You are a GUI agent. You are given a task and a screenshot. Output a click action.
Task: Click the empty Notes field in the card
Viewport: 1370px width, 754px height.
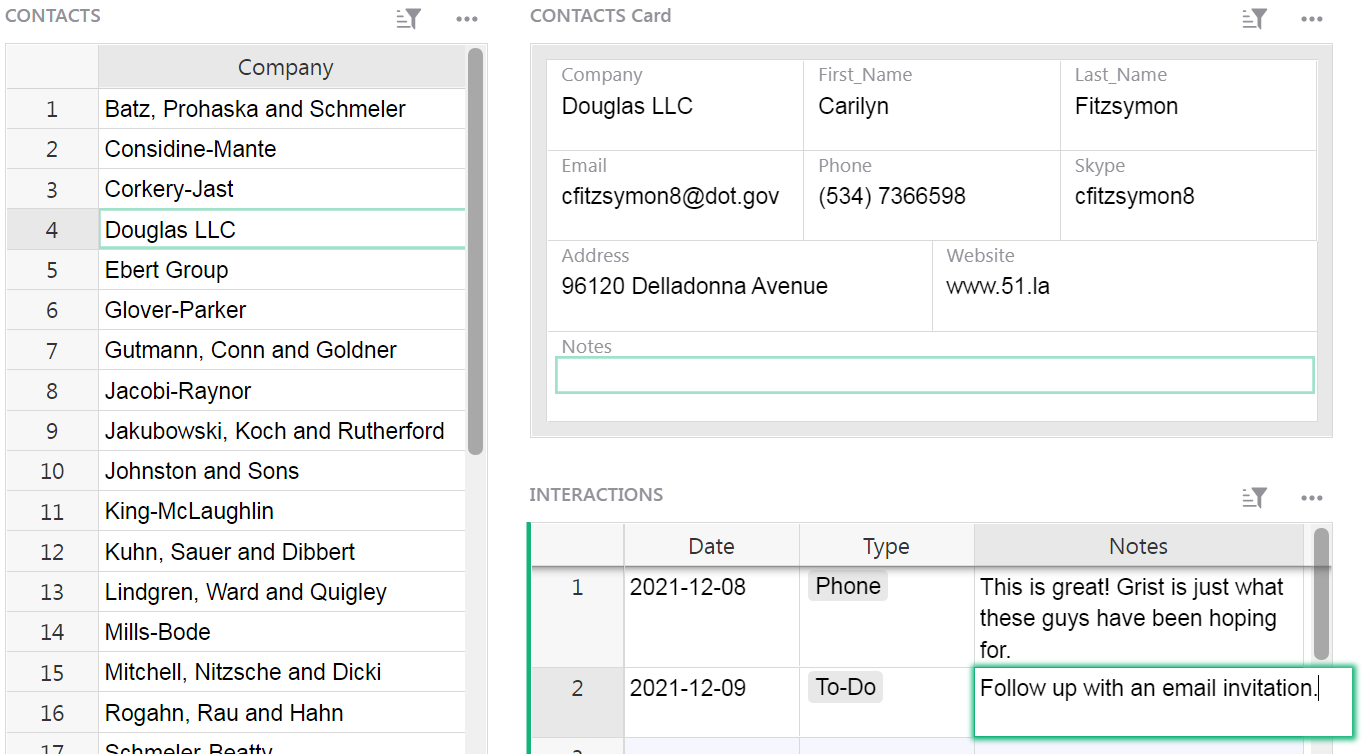(x=934, y=375)
